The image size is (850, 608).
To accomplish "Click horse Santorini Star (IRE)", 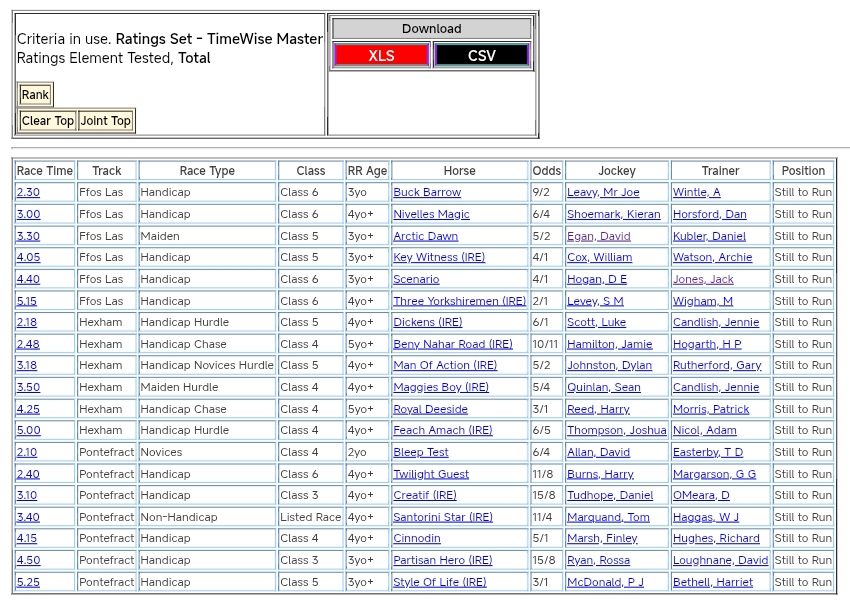I will [443, 518].
